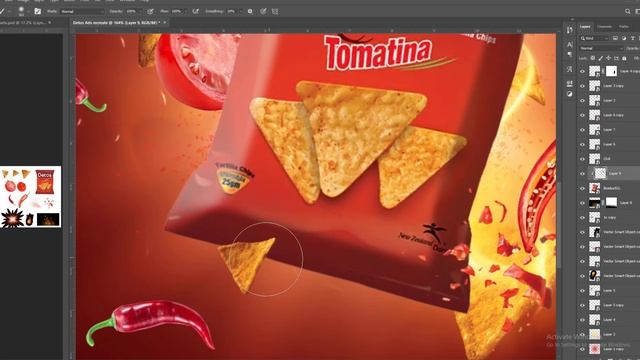Toggle visibility of Layer 5 copy
640x360 pixels.
[x=582, y=305]
